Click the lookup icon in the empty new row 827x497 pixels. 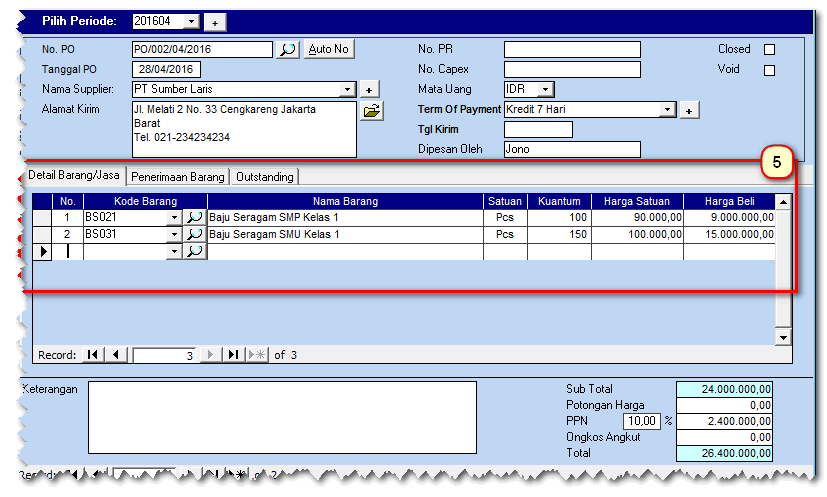(195, 252)
